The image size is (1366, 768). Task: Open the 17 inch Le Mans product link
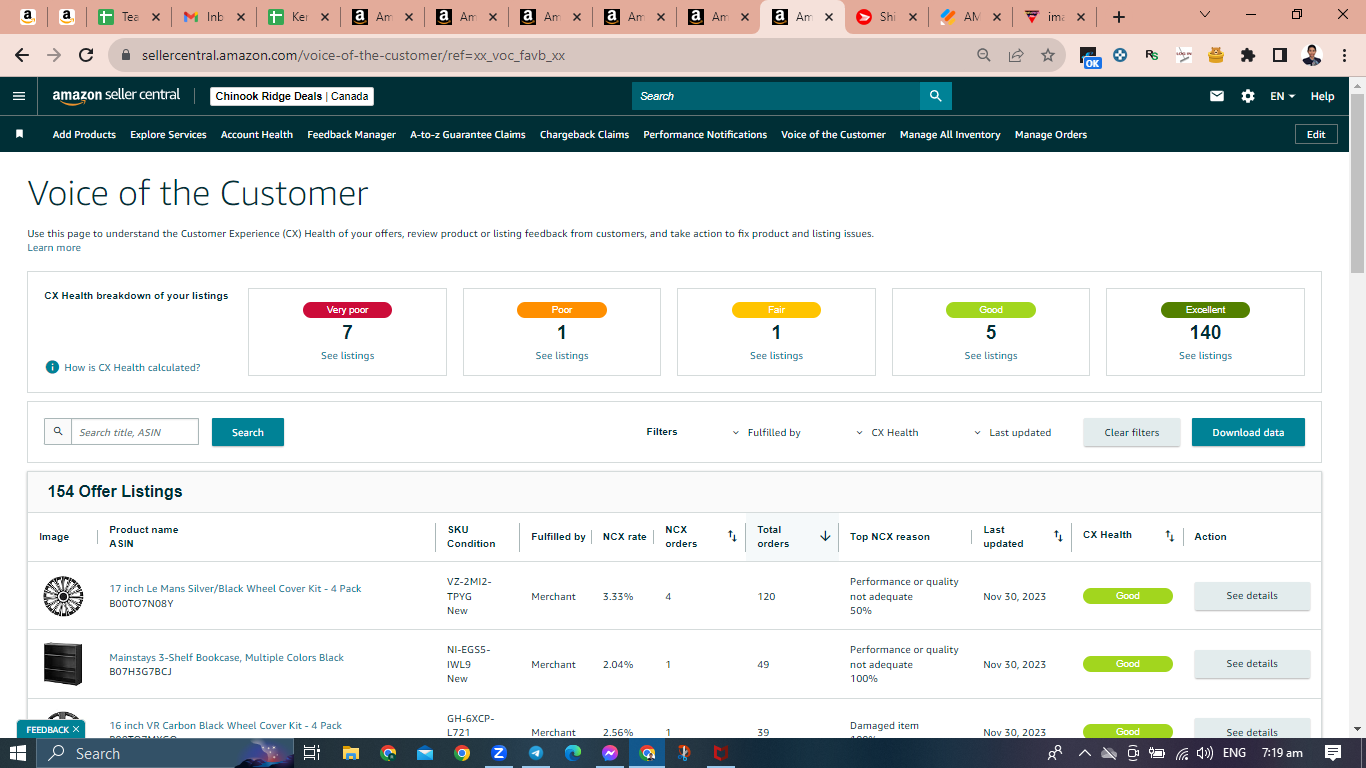tap(235, 588)
